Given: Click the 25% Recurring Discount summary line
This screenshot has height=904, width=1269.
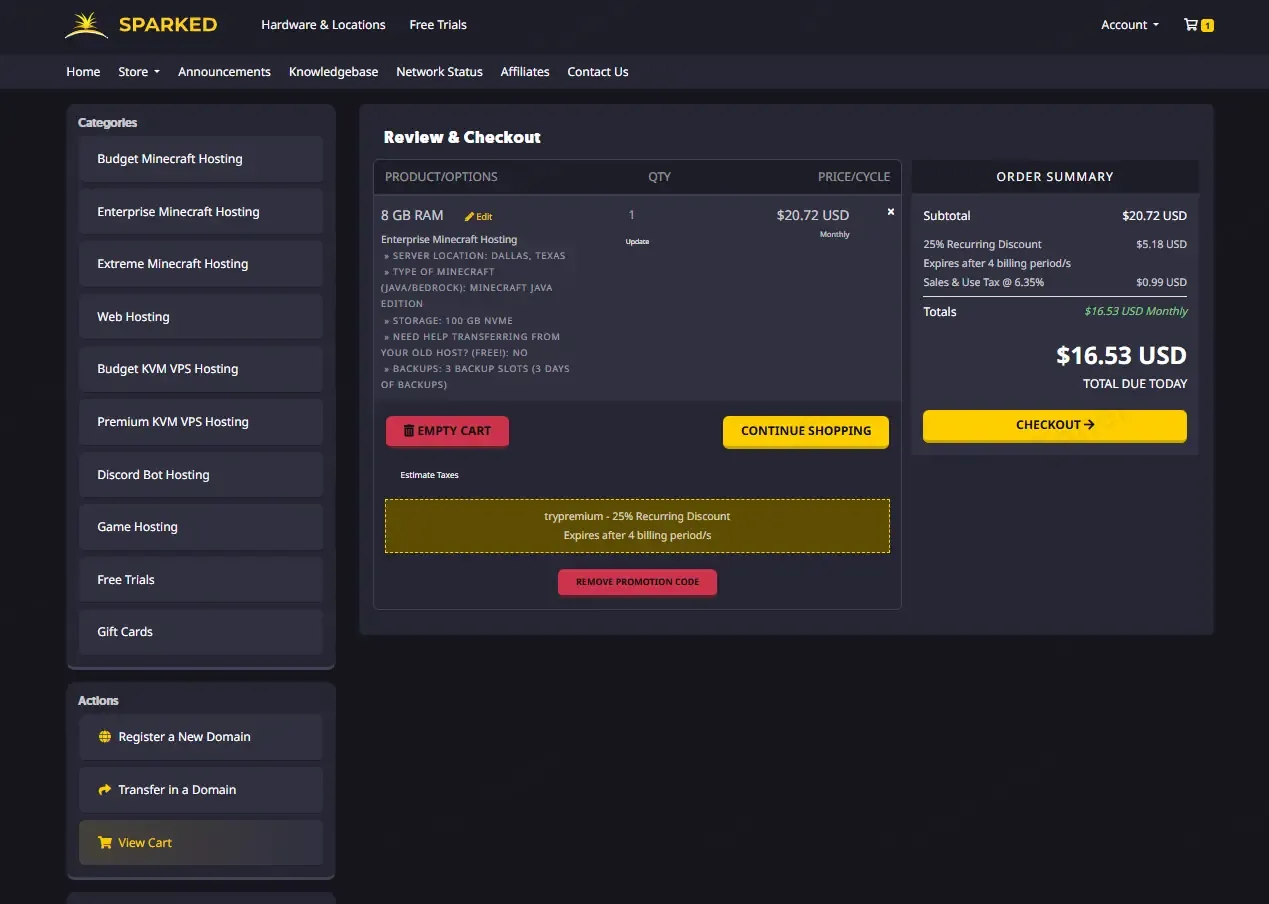Looking at the screenshot, I should (1055, 244).
